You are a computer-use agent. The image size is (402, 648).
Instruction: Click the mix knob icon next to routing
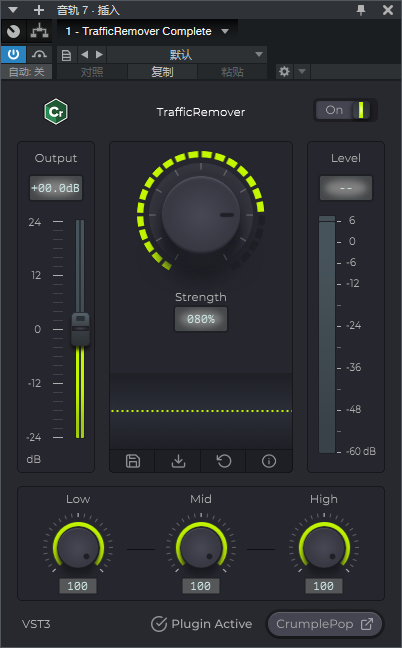pyautogui.click(x=13, y=31)
